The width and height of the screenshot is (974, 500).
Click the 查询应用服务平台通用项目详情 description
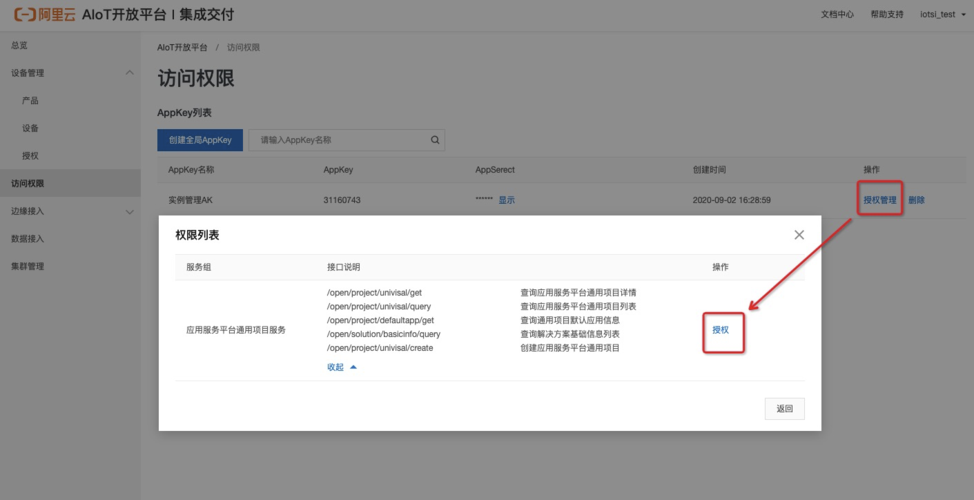click(x=578, y=293)
